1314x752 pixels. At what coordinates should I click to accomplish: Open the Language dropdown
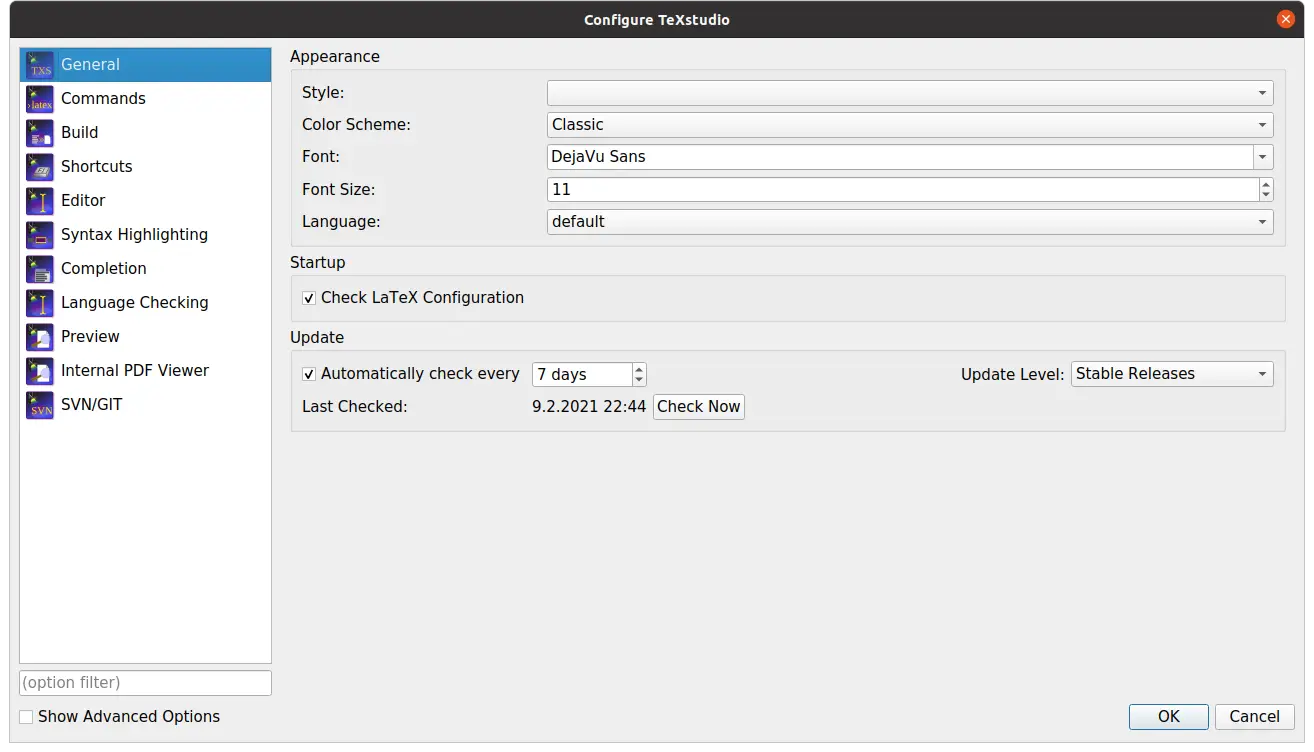click(x=910, y=222)
